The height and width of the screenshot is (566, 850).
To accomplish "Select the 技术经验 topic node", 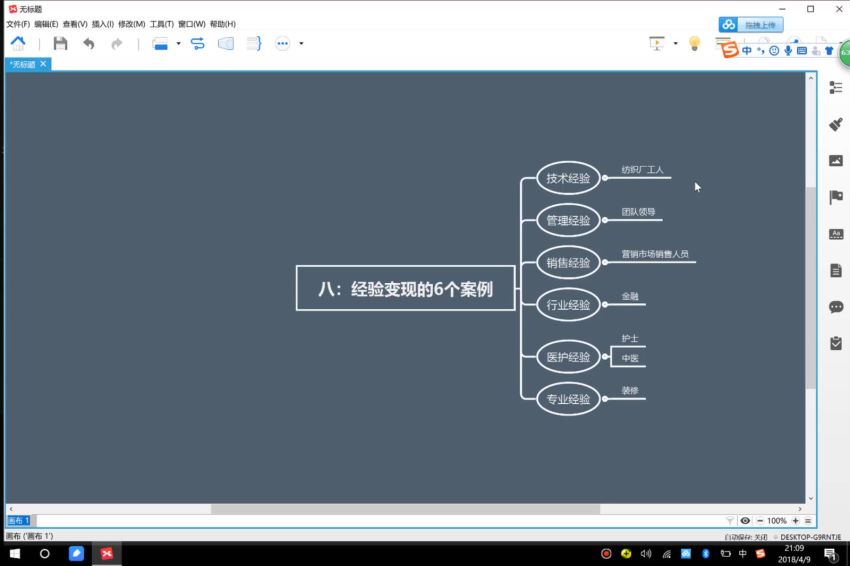I will point(568,178).
